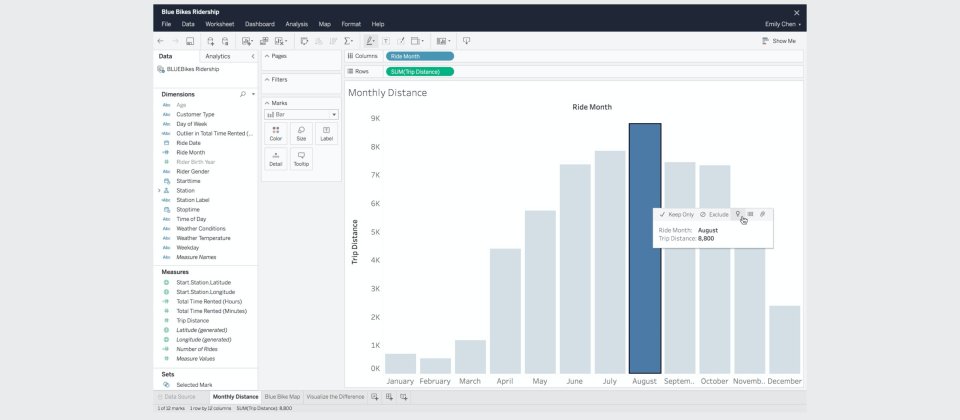This screenshot has width=960, height=420.
Task: Click the duplicate sheet toolbar icon
Action: click(264, 41)
